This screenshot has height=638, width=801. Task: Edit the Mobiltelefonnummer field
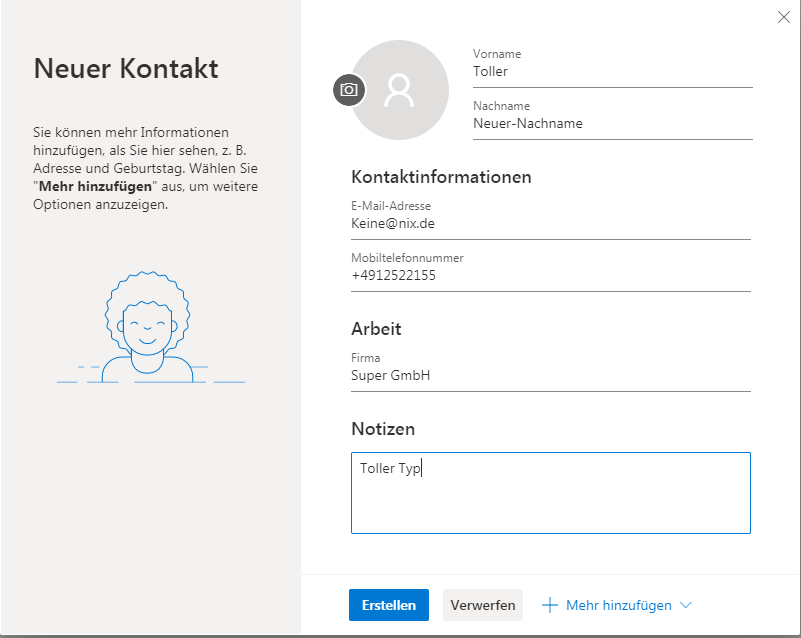pos(550,276)
